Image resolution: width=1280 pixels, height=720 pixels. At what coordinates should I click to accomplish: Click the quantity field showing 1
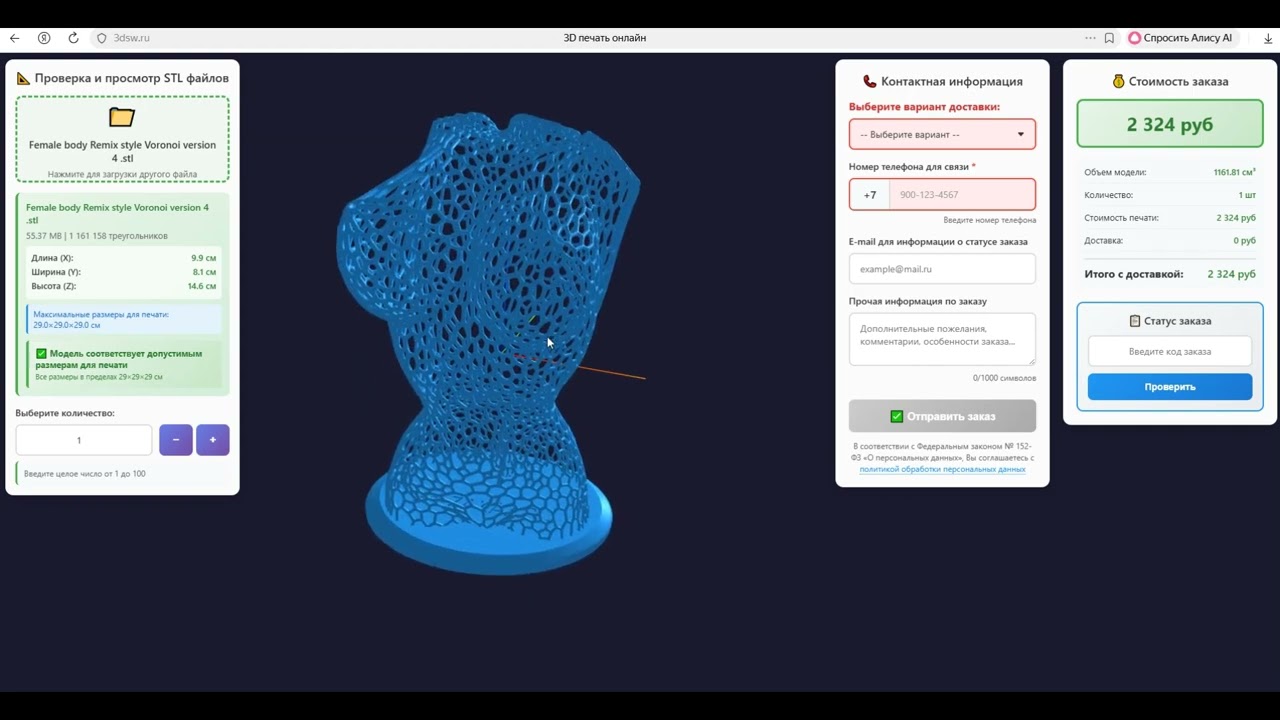pyautogui.click(x=84, y=440)
